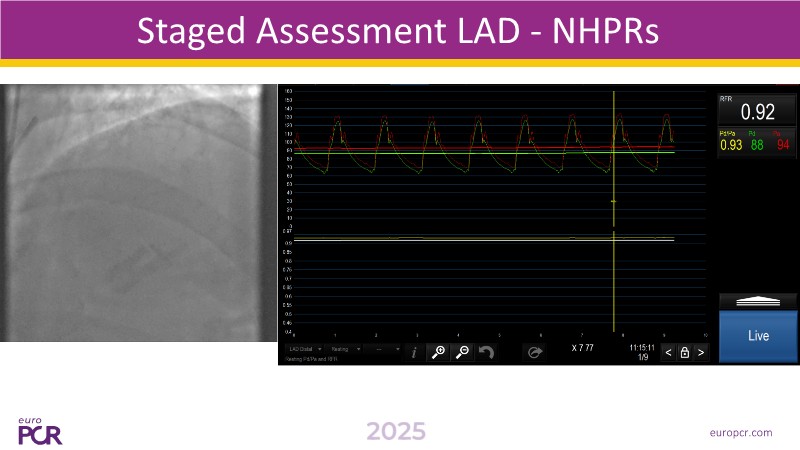This screenshot has height=450, width=800.
Task: Click the euroPCR logo
Action: click(41, 431)
